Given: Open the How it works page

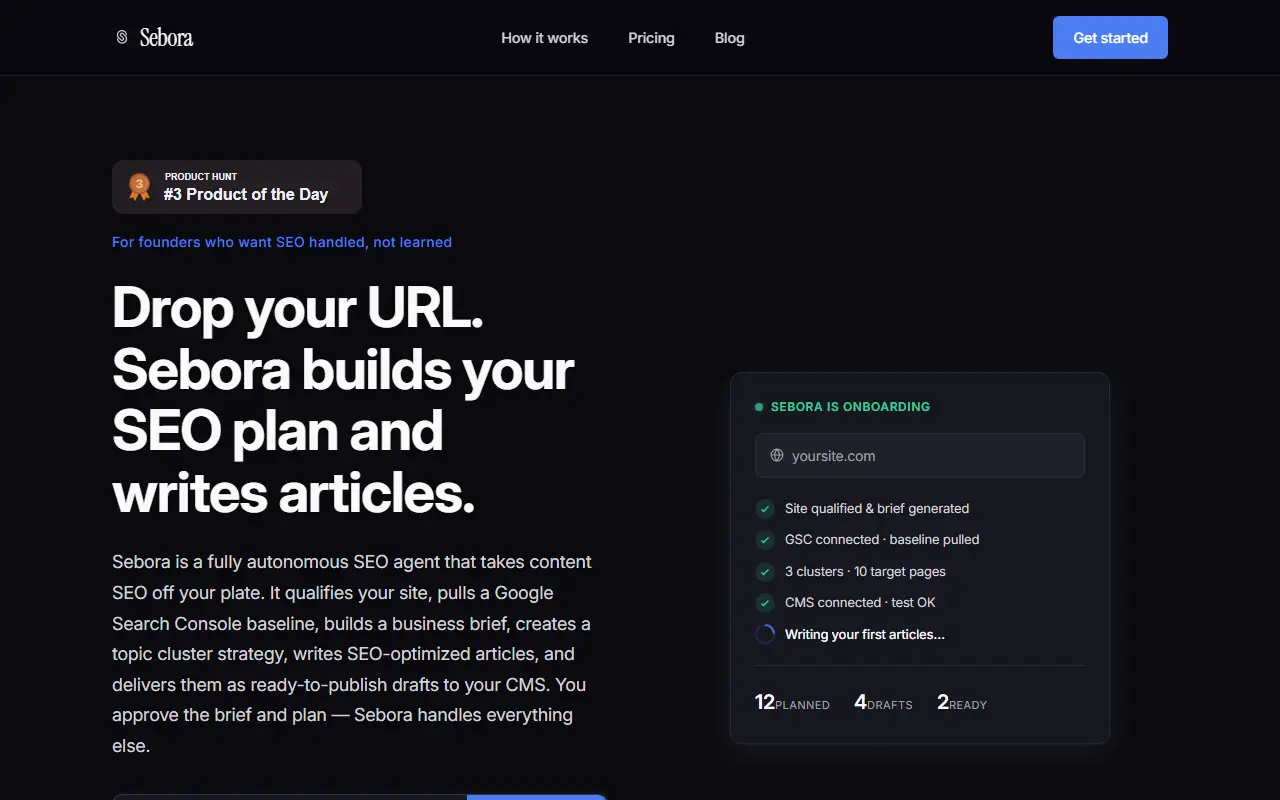Looking at the screenshot, I should point(545,38).
